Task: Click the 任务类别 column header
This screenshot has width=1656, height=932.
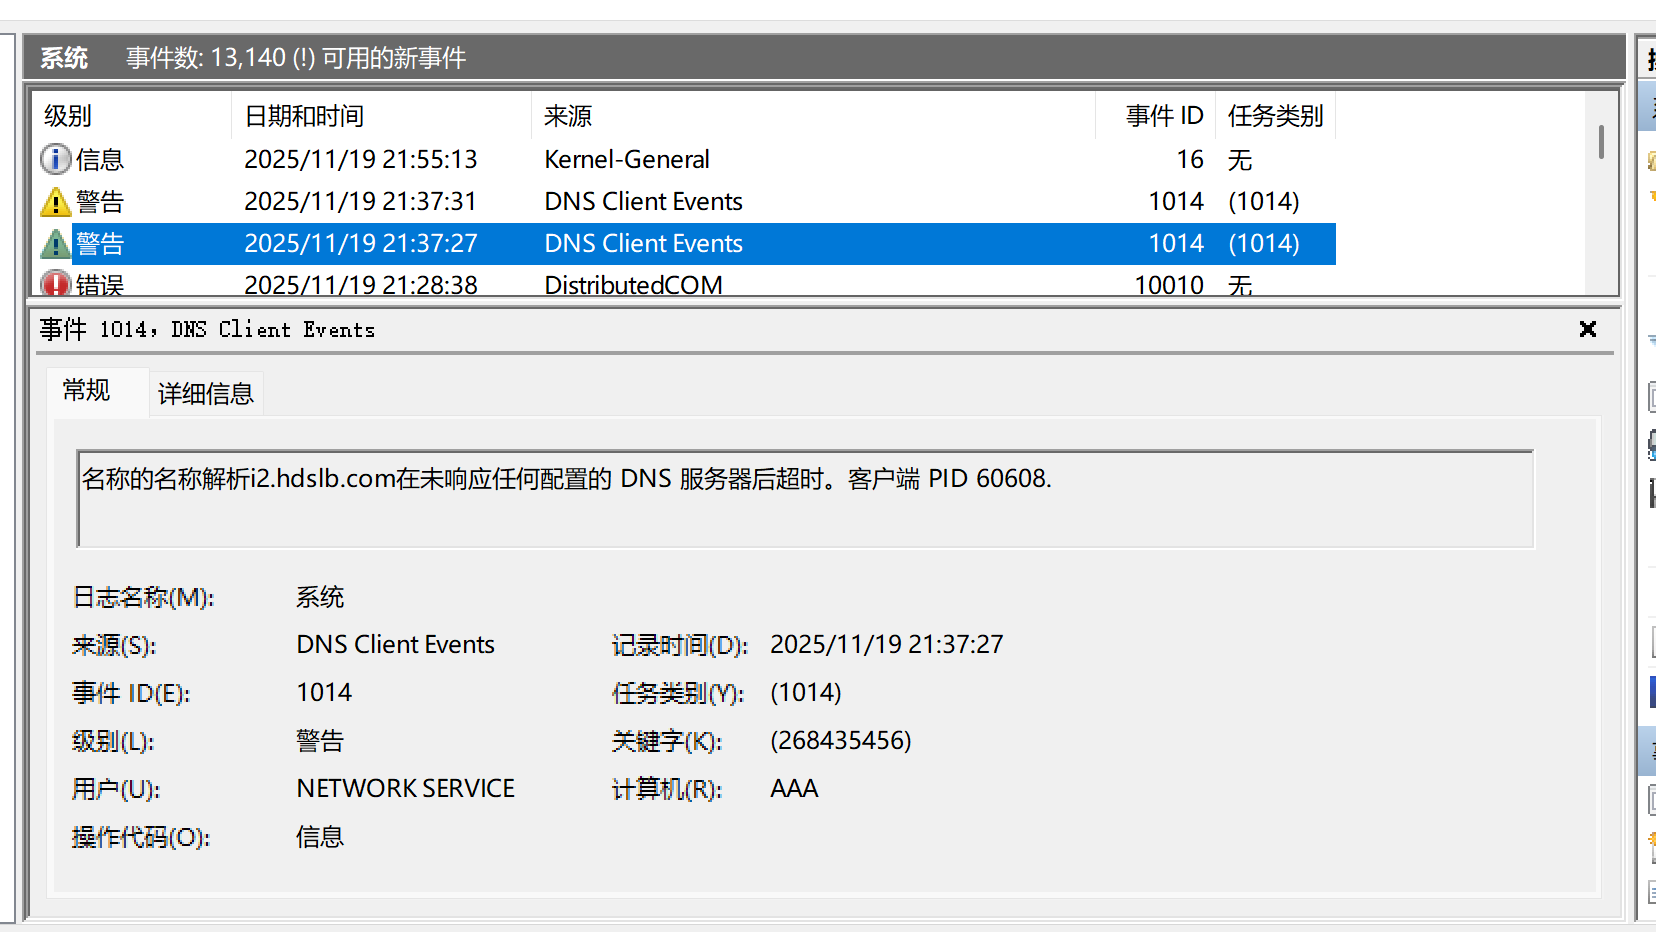Action: 1276,116
